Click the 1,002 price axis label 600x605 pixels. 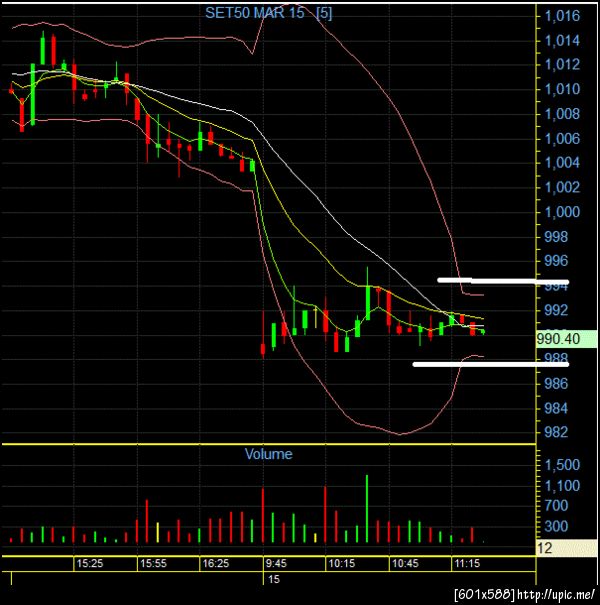(x=562, y=188)
